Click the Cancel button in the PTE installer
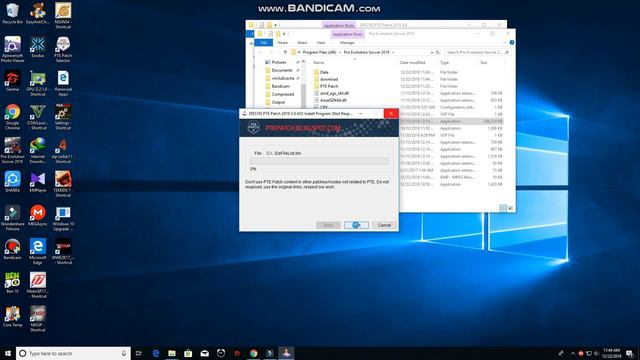The width and height of the screenshot is (640, 360). click(384, 225)
